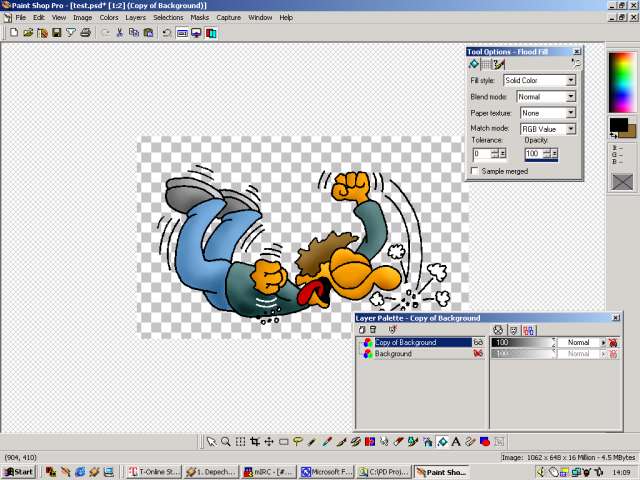Toggle the Tool Options roll-up arrow

point(576,63)
